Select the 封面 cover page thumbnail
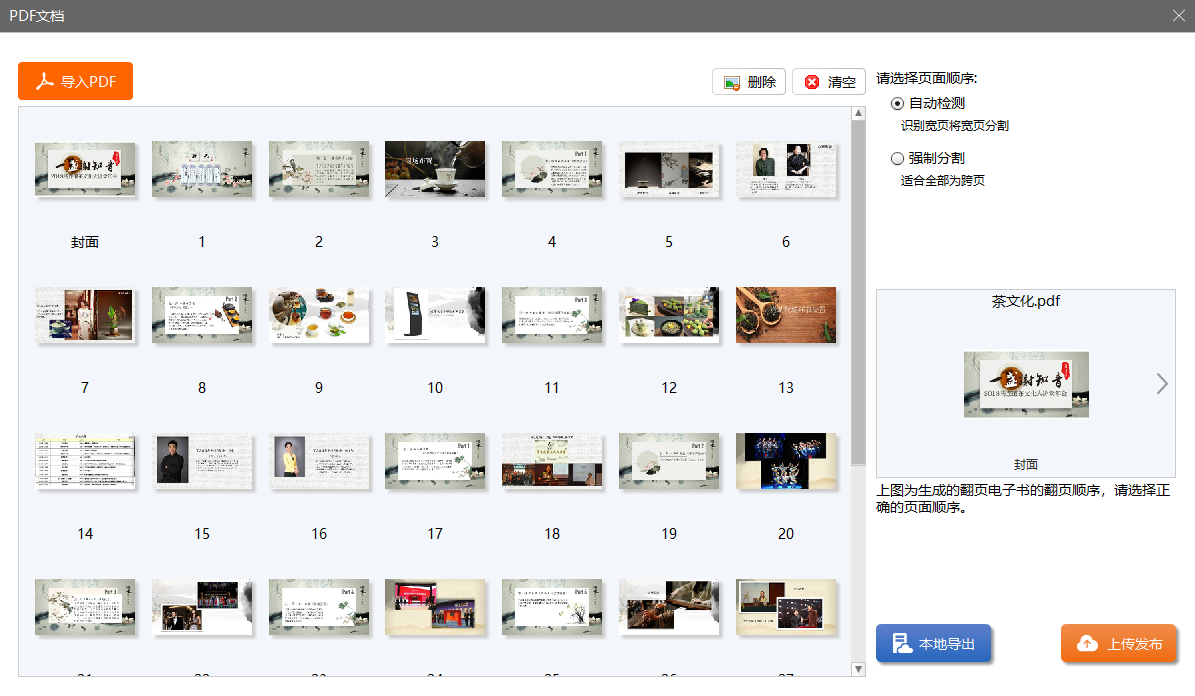Screen dimensions: 1195x696 pyautogui.click(x=85, y=169)
